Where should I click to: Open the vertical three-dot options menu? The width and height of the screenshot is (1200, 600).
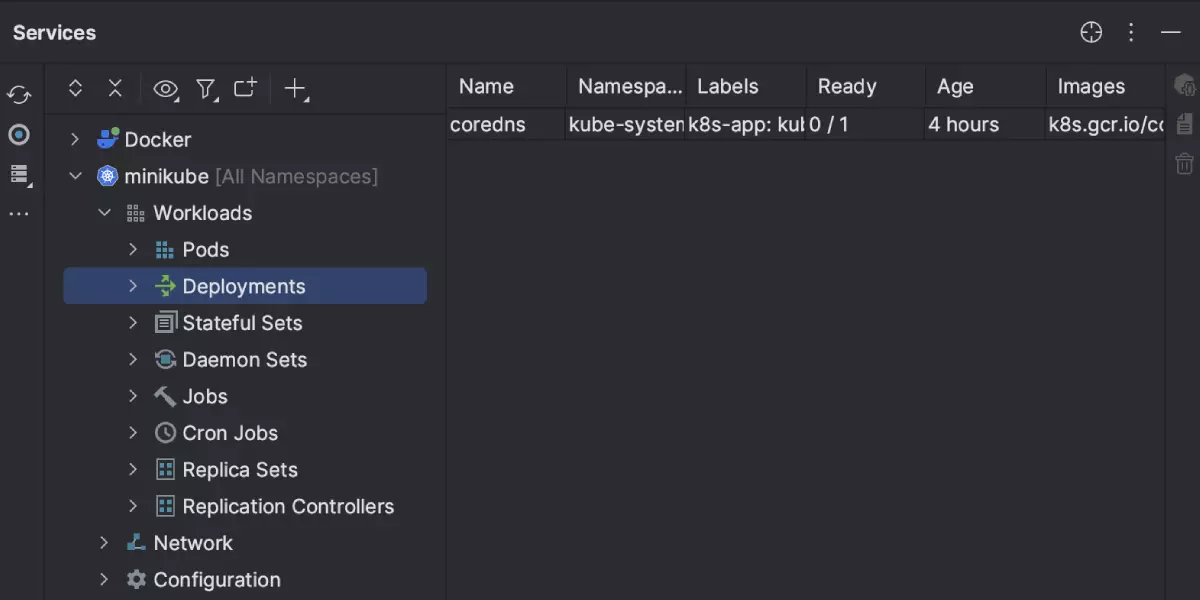tap(1131, 33)
